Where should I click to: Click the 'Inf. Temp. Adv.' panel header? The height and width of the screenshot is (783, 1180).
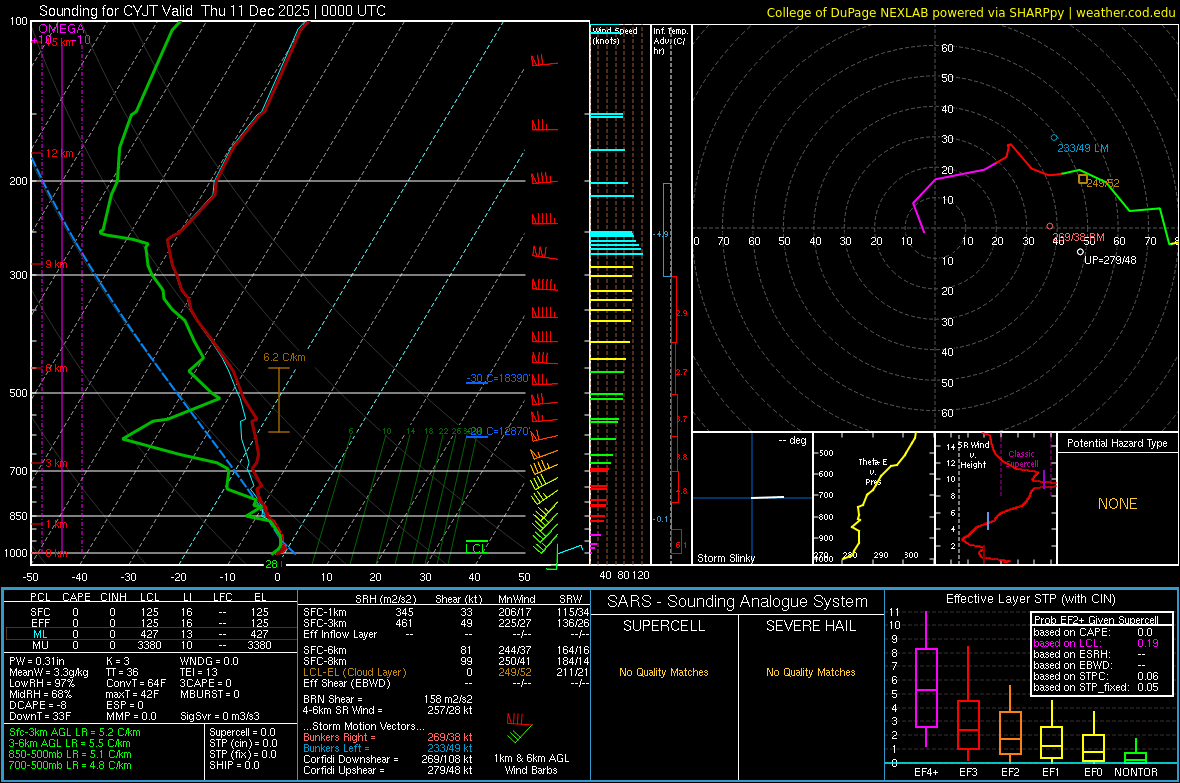(670, 41)
